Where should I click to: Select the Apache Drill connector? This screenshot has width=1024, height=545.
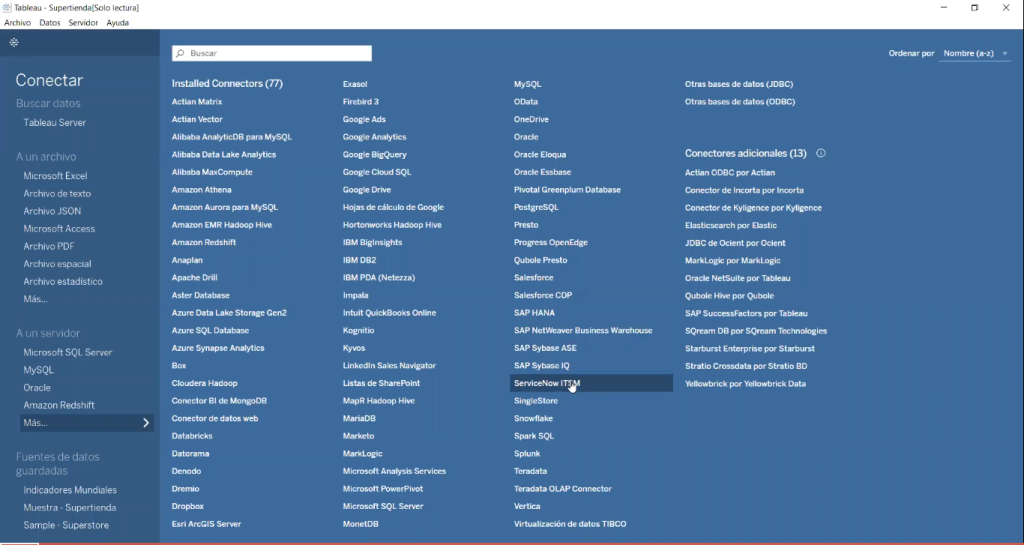coord(195,278)
